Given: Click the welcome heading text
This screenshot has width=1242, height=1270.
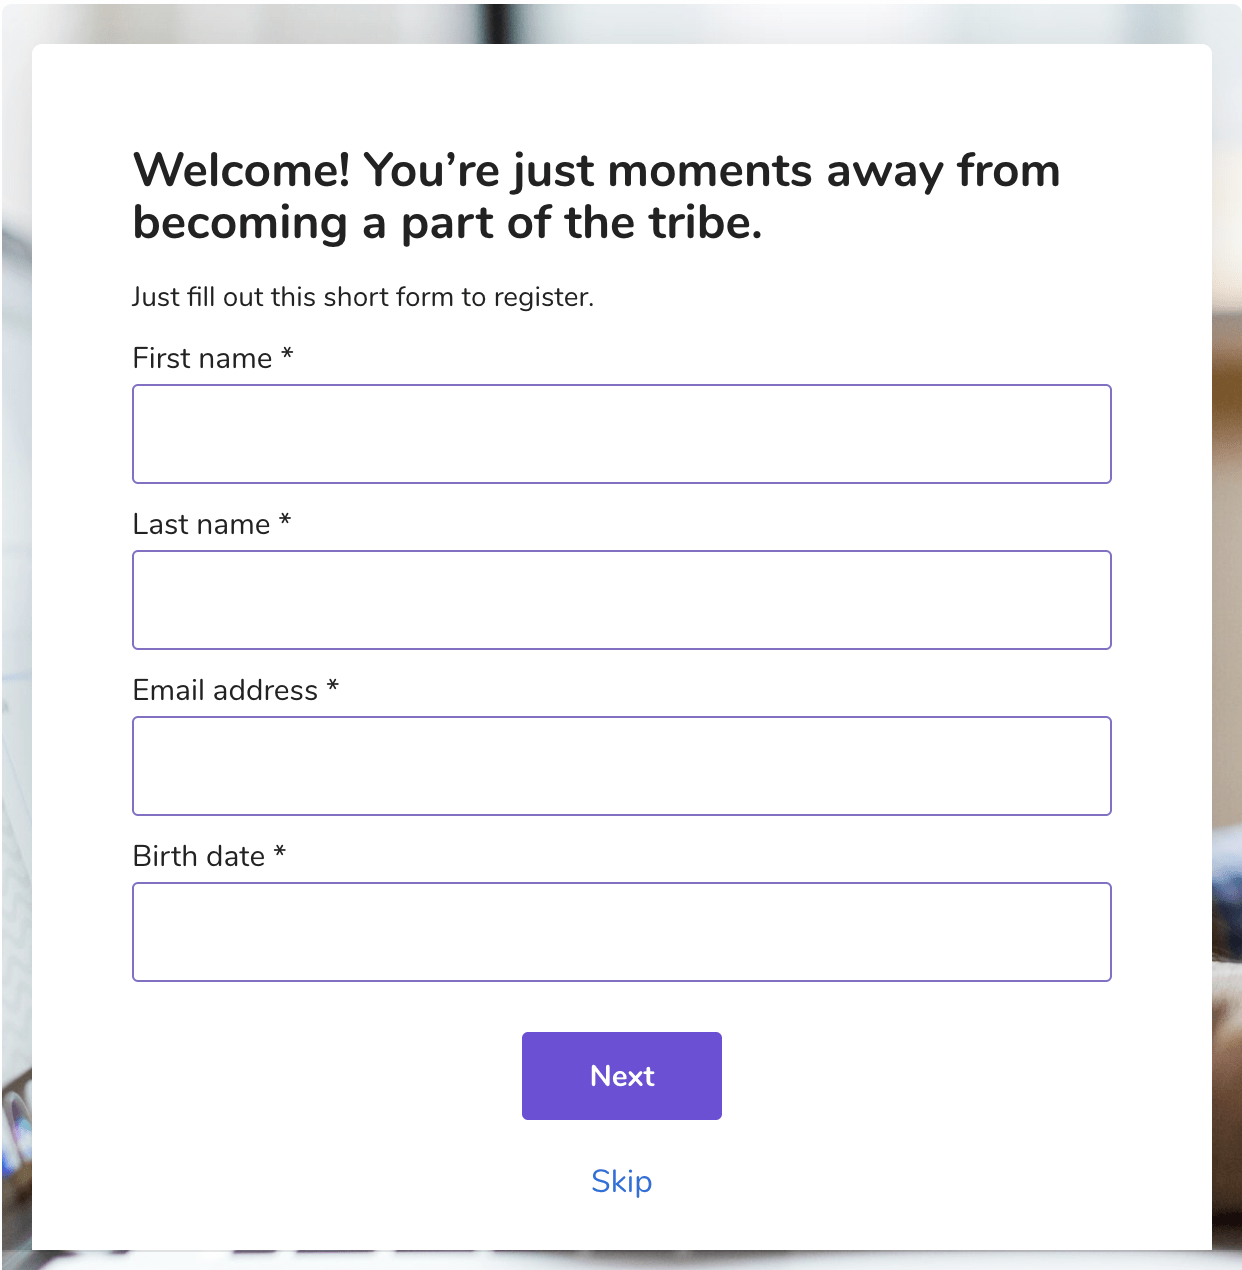Looking at the screenshot, I should [x=596, y=196].
